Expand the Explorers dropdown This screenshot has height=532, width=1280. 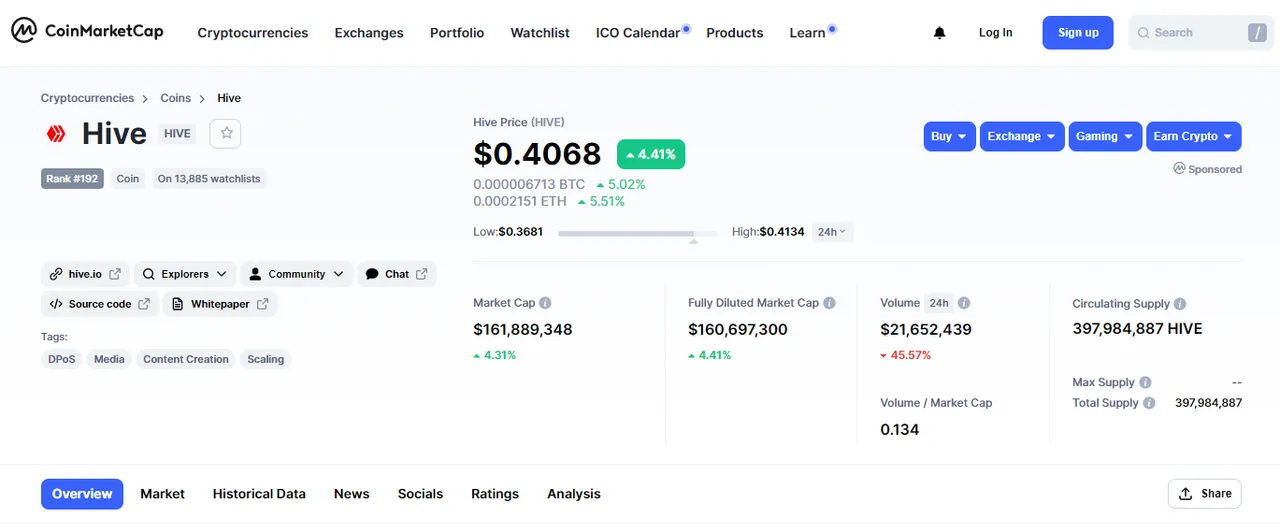[185, 274]
